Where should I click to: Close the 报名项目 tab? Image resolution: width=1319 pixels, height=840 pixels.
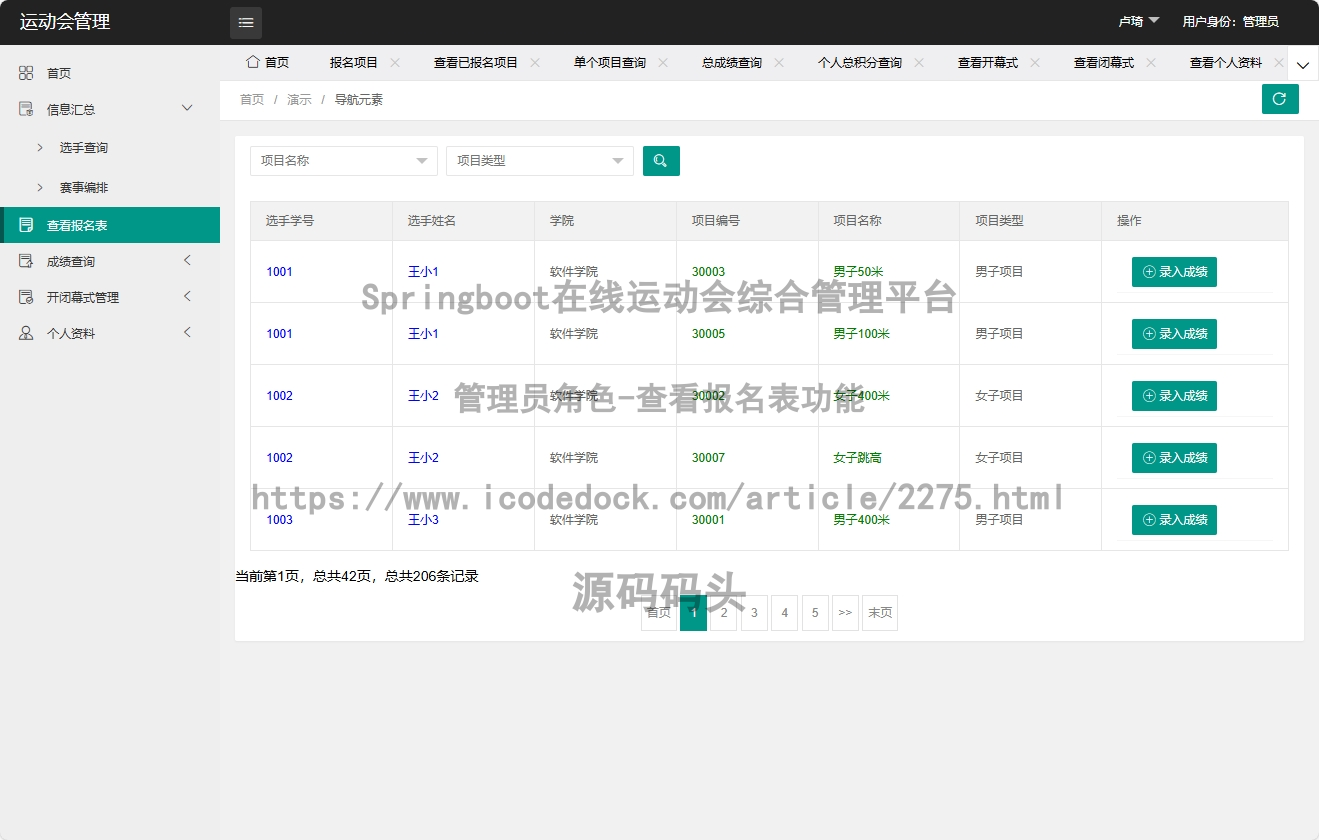click(395, 62)
